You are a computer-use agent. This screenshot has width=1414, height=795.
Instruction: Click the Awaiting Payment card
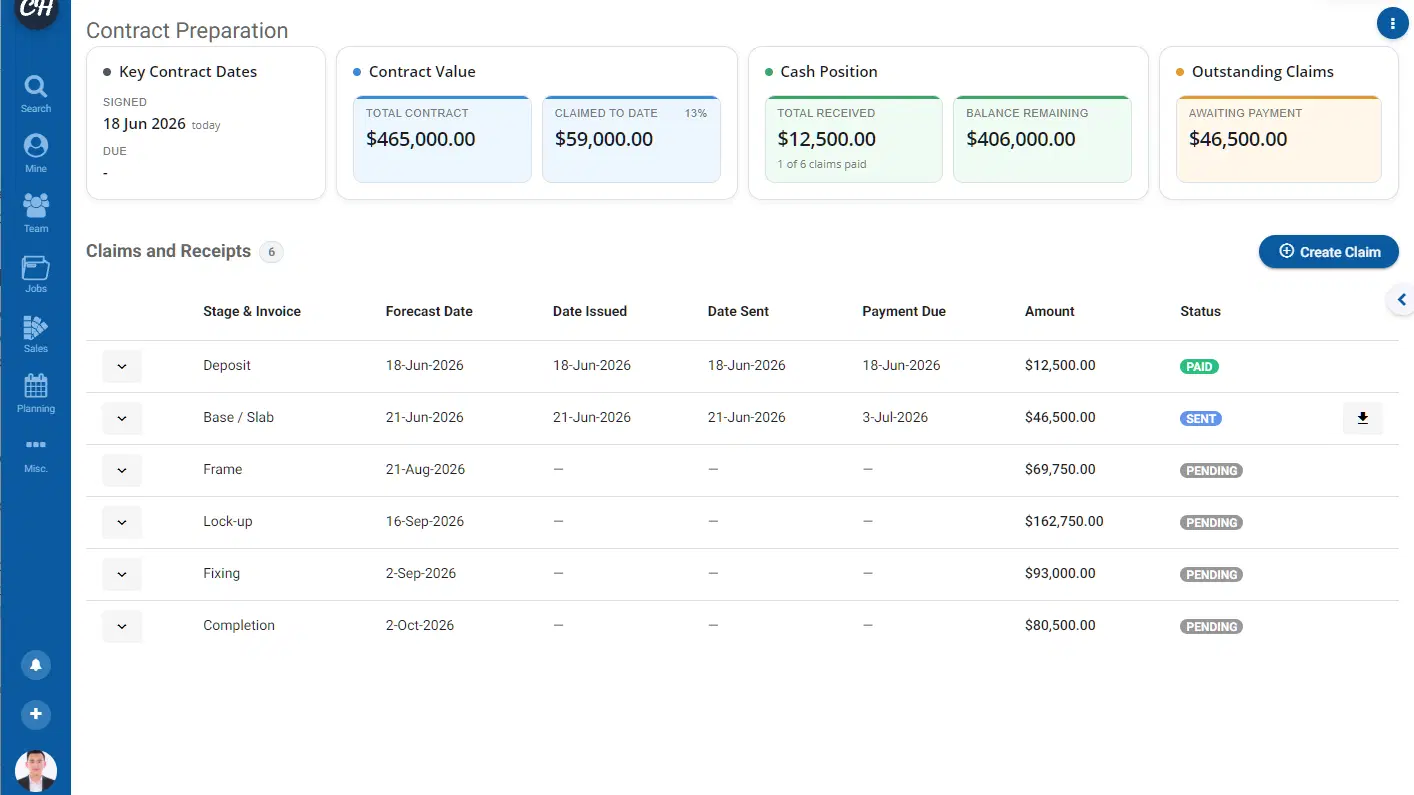click(1278, 139)
